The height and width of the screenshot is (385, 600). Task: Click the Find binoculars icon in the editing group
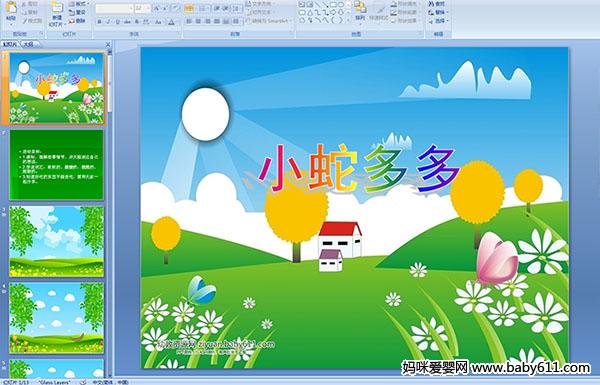[431, 4]
